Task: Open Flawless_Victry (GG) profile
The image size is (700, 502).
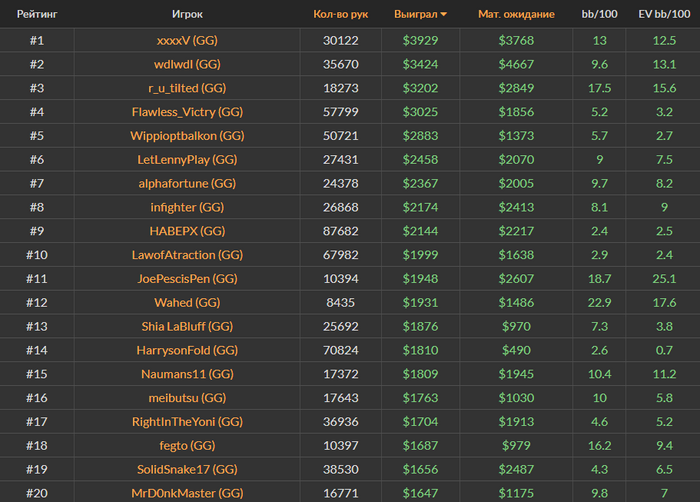Action: 187,112
